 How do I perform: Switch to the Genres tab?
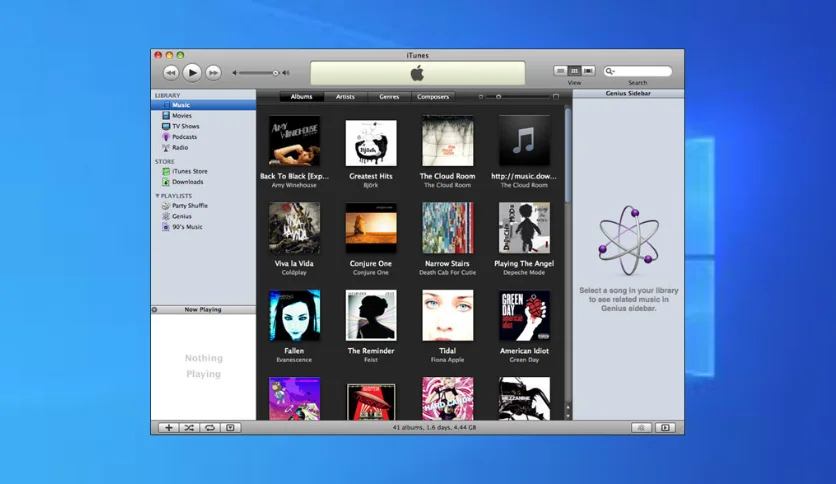[x=389, y=97]
